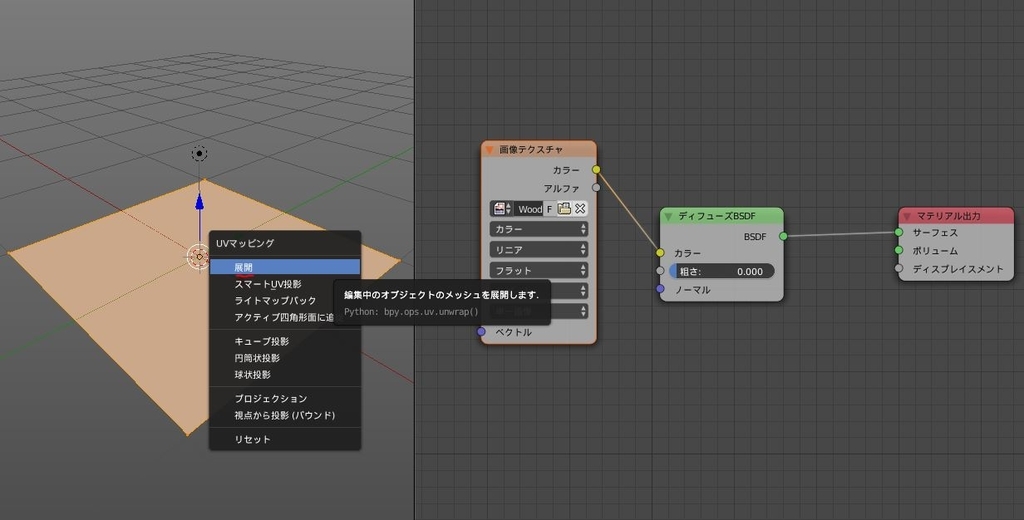Choose スマートUV投影 from the menu
Viewport: 1024px width, 520px height.
point(285,284)
